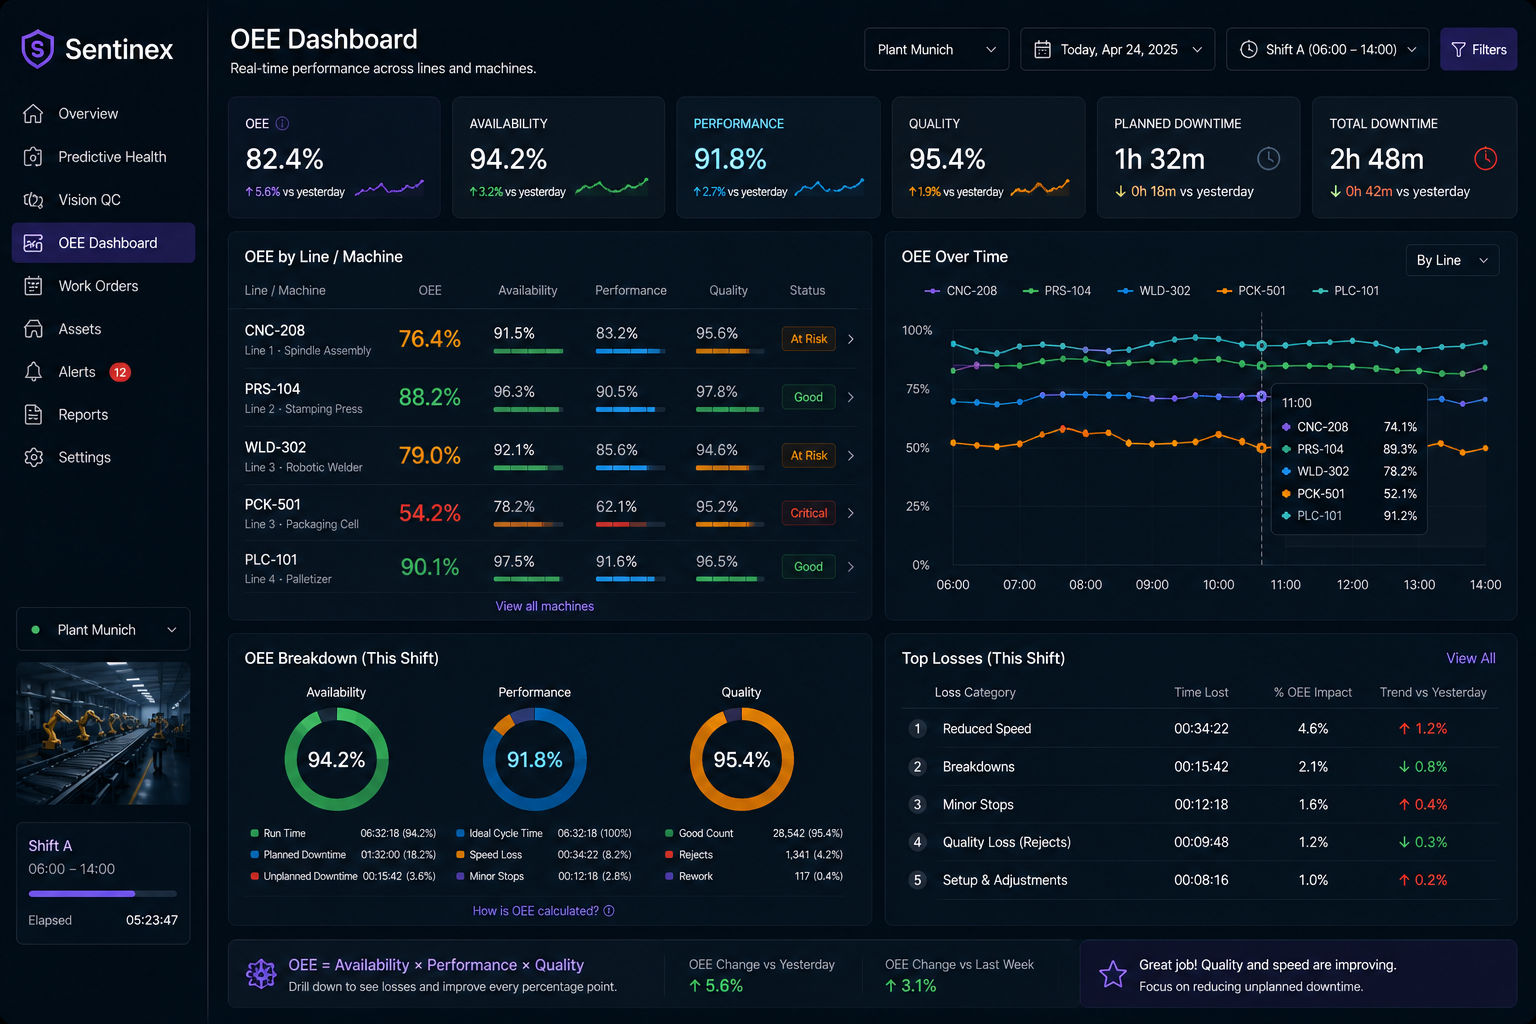Click the Settings gear icon
The image size is (1536, 1024).
tap(33, 458)
